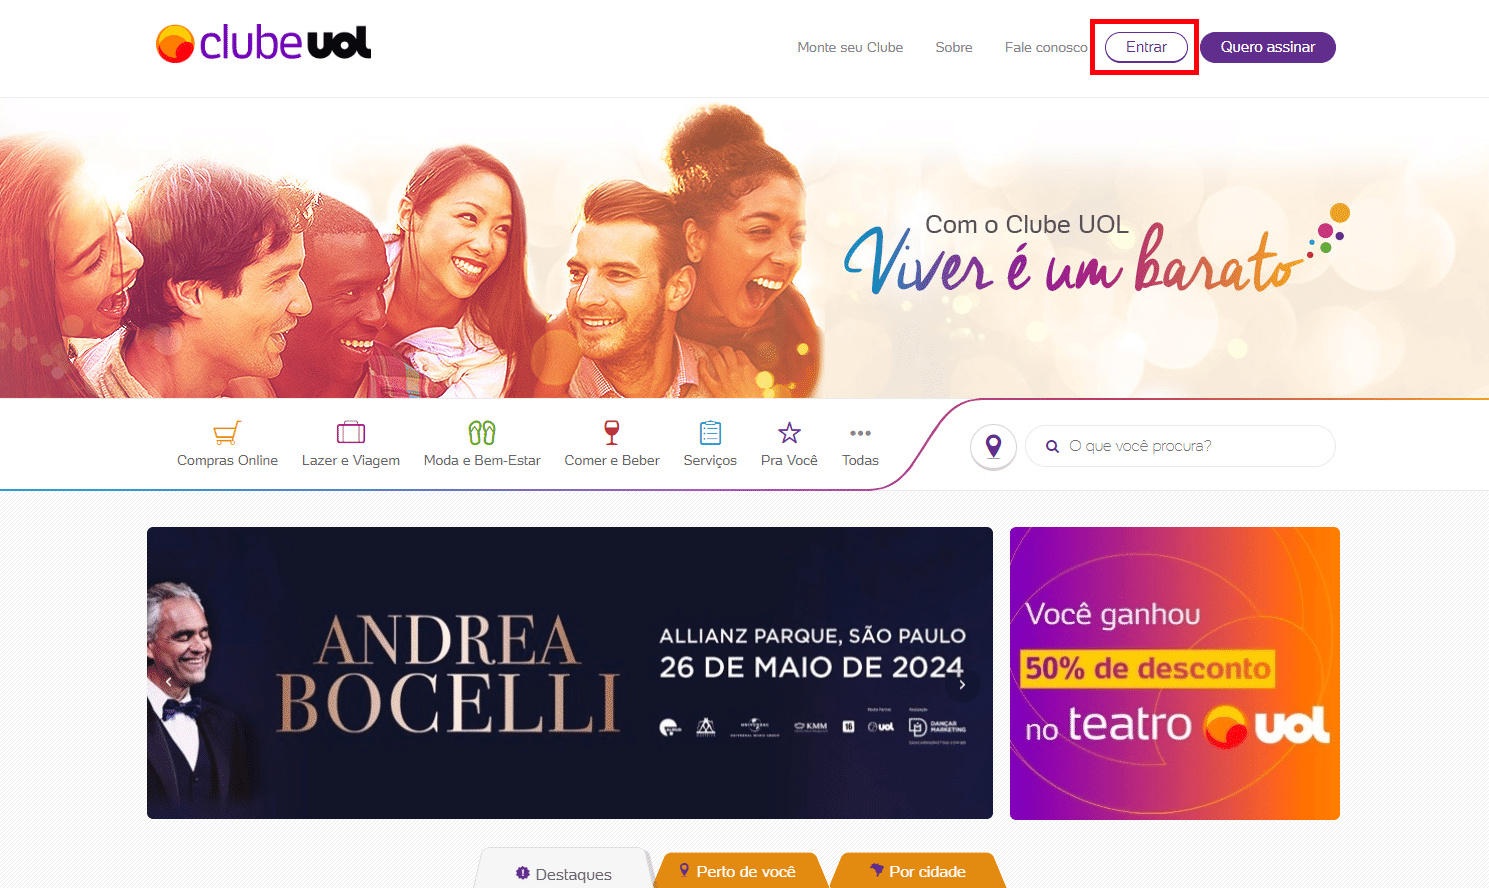
Task: Focus the 'O que você procura?' search field
Action: [1180, 446]
